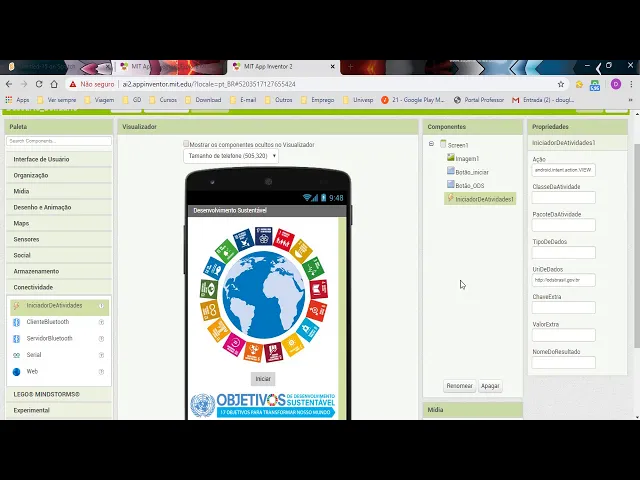The image size is (640, 480).
Task: Expand the Mídia palette section
Action: click(x=59, y=191)
